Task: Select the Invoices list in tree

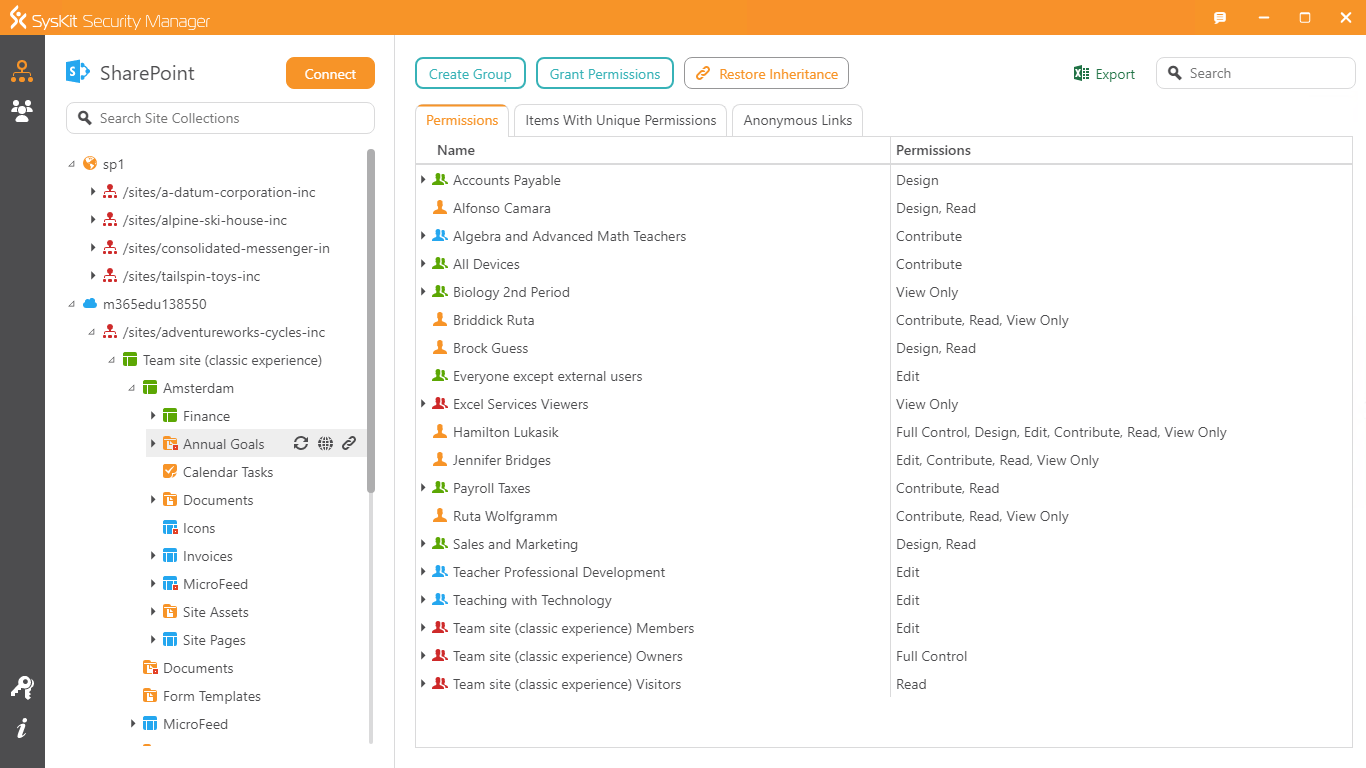Action: (x=208, y=556)
